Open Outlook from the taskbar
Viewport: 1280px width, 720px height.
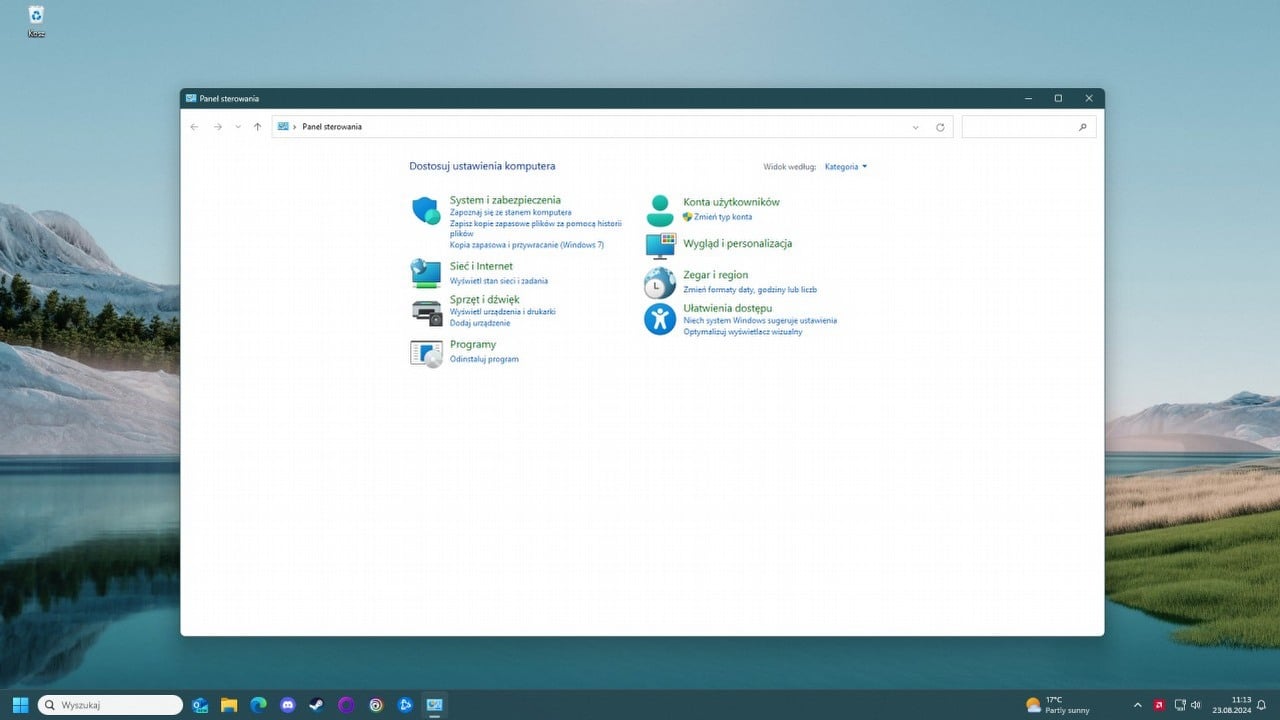199,705
